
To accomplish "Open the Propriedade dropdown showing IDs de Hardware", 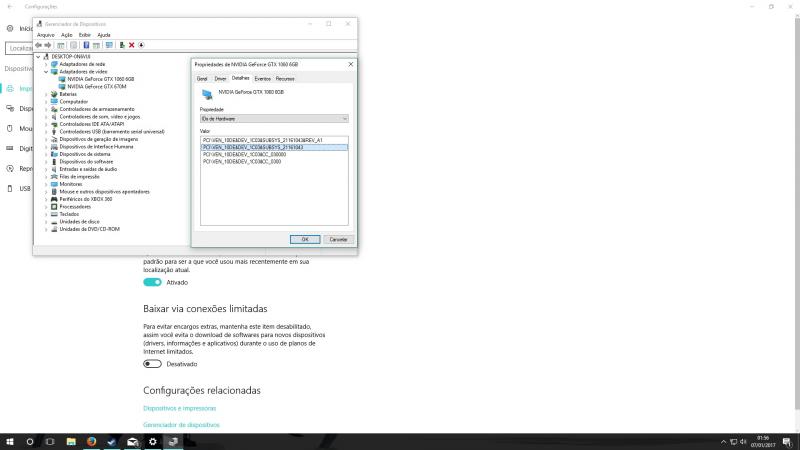I will 274,119.
